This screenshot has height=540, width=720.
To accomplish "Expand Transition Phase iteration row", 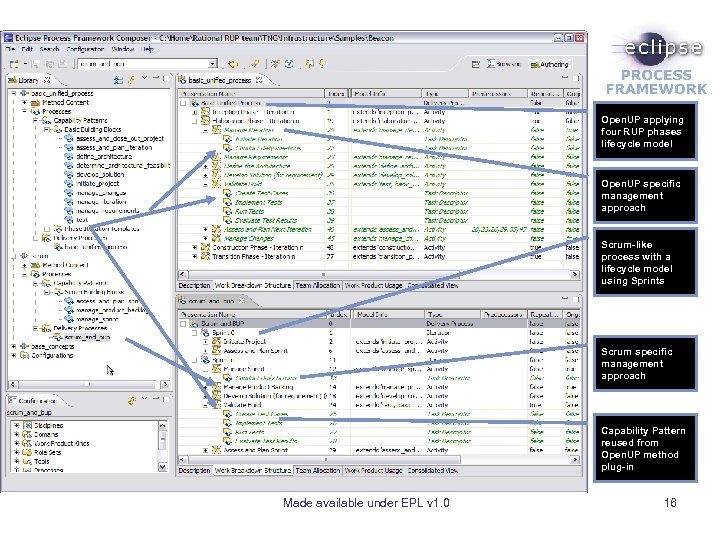I will (195, 256).
